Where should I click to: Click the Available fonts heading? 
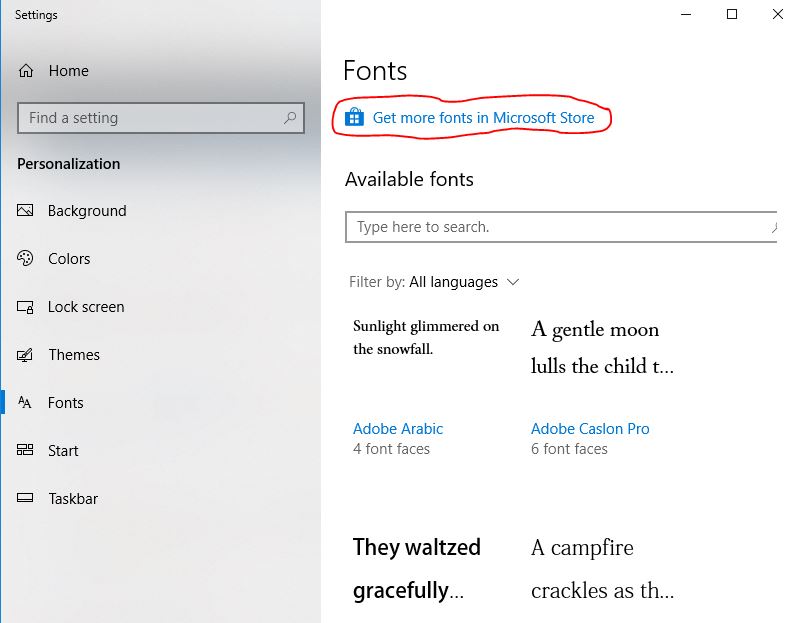pyautogui.click(x=409, y=180)
